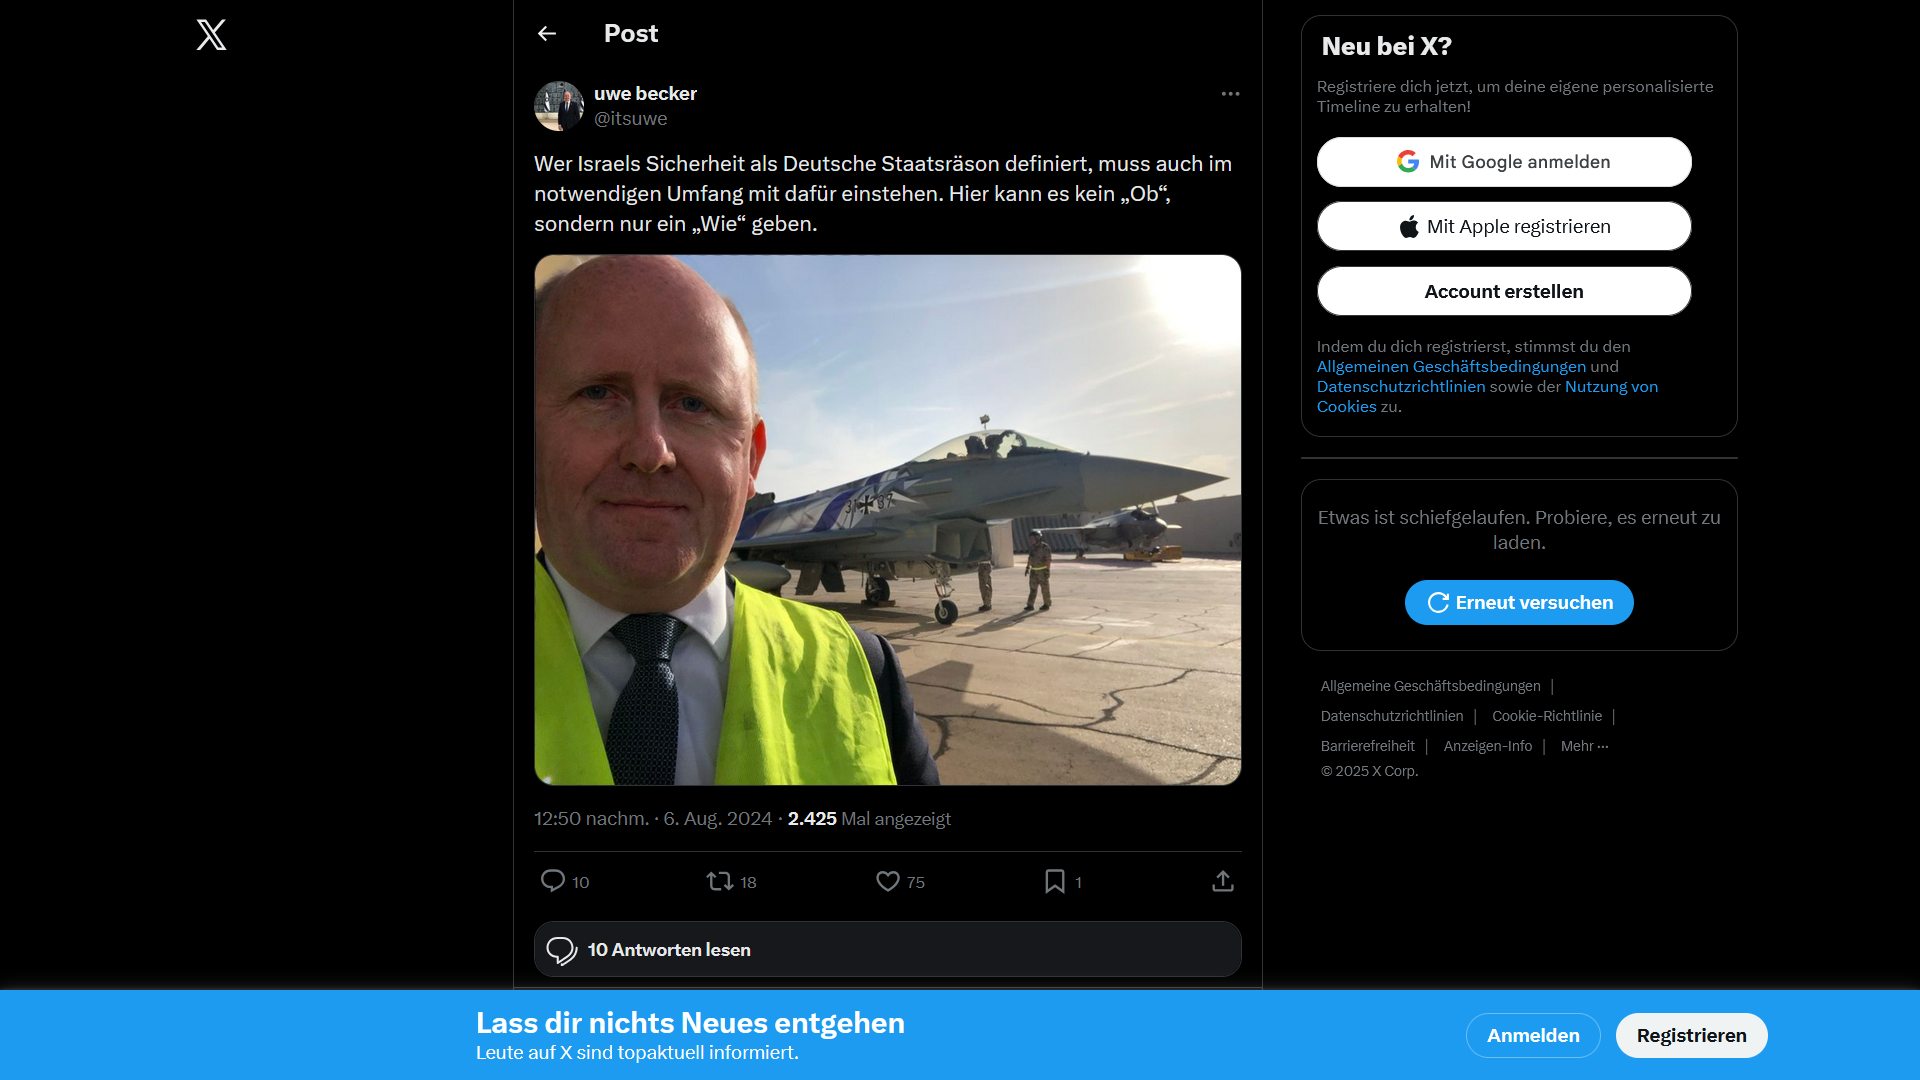This screenshot has width=1920, height=1080.
Task: Read the 10 Antworten lesen replies
Action: pyautogui.click(x=887, y=950)
